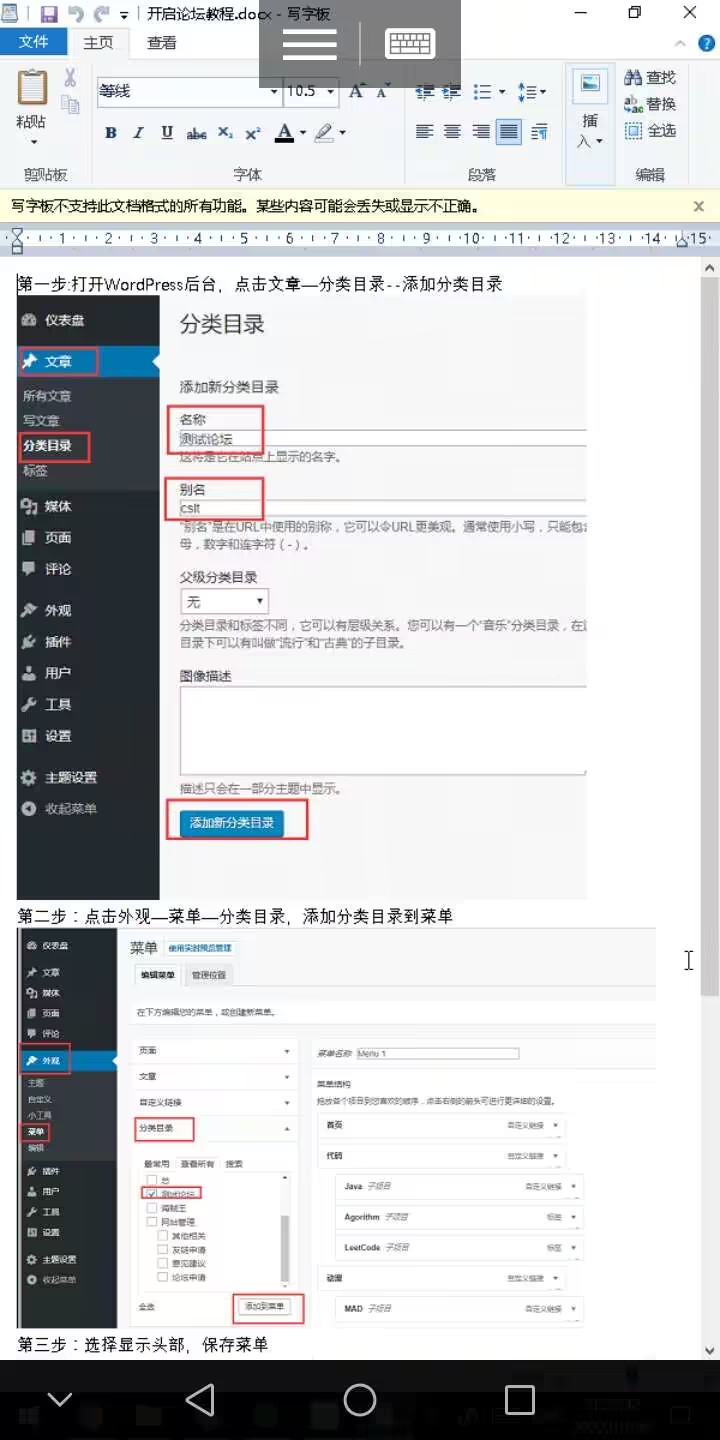This screenshot has width=720, height=1440.
Task: Click the Decrease indent icon
Action: [424, 91]
